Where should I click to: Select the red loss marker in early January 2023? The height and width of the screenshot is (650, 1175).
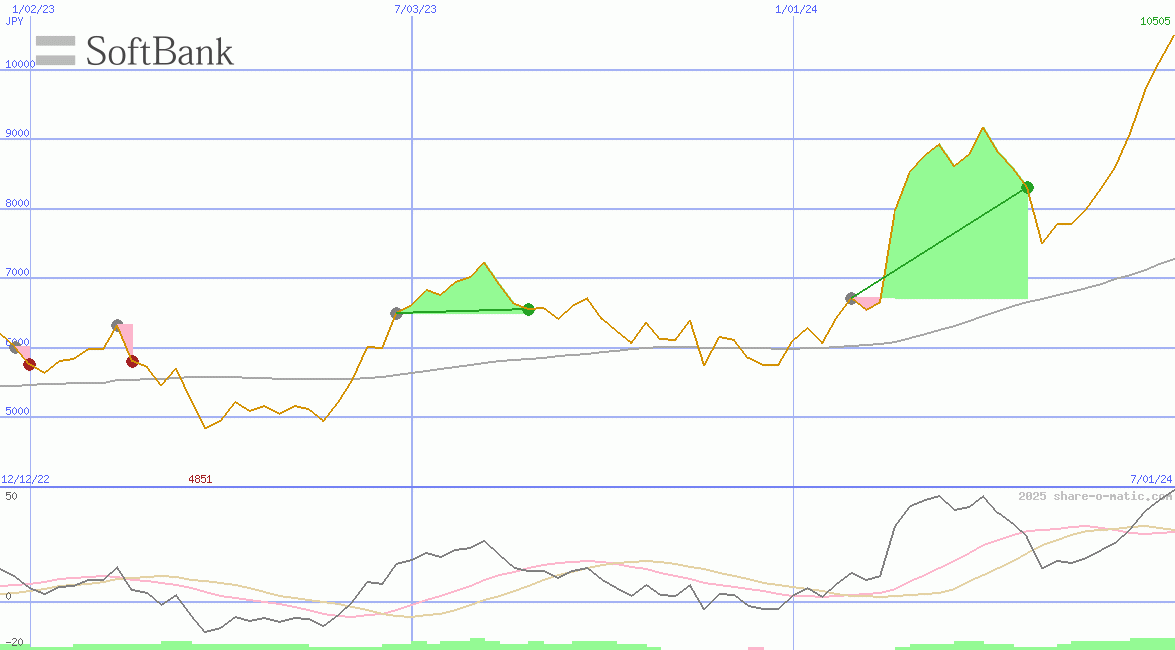[29, 364]
